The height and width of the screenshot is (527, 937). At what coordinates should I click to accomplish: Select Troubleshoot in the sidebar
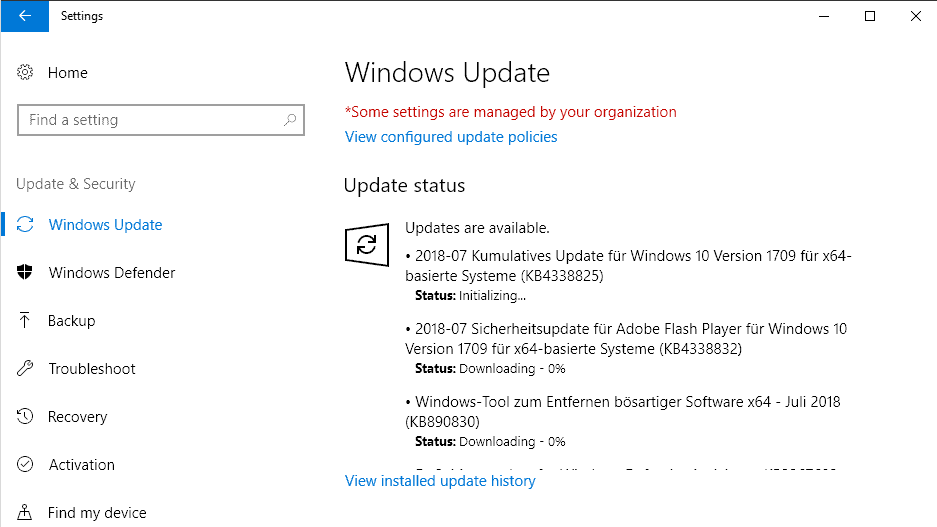point(92,369)
